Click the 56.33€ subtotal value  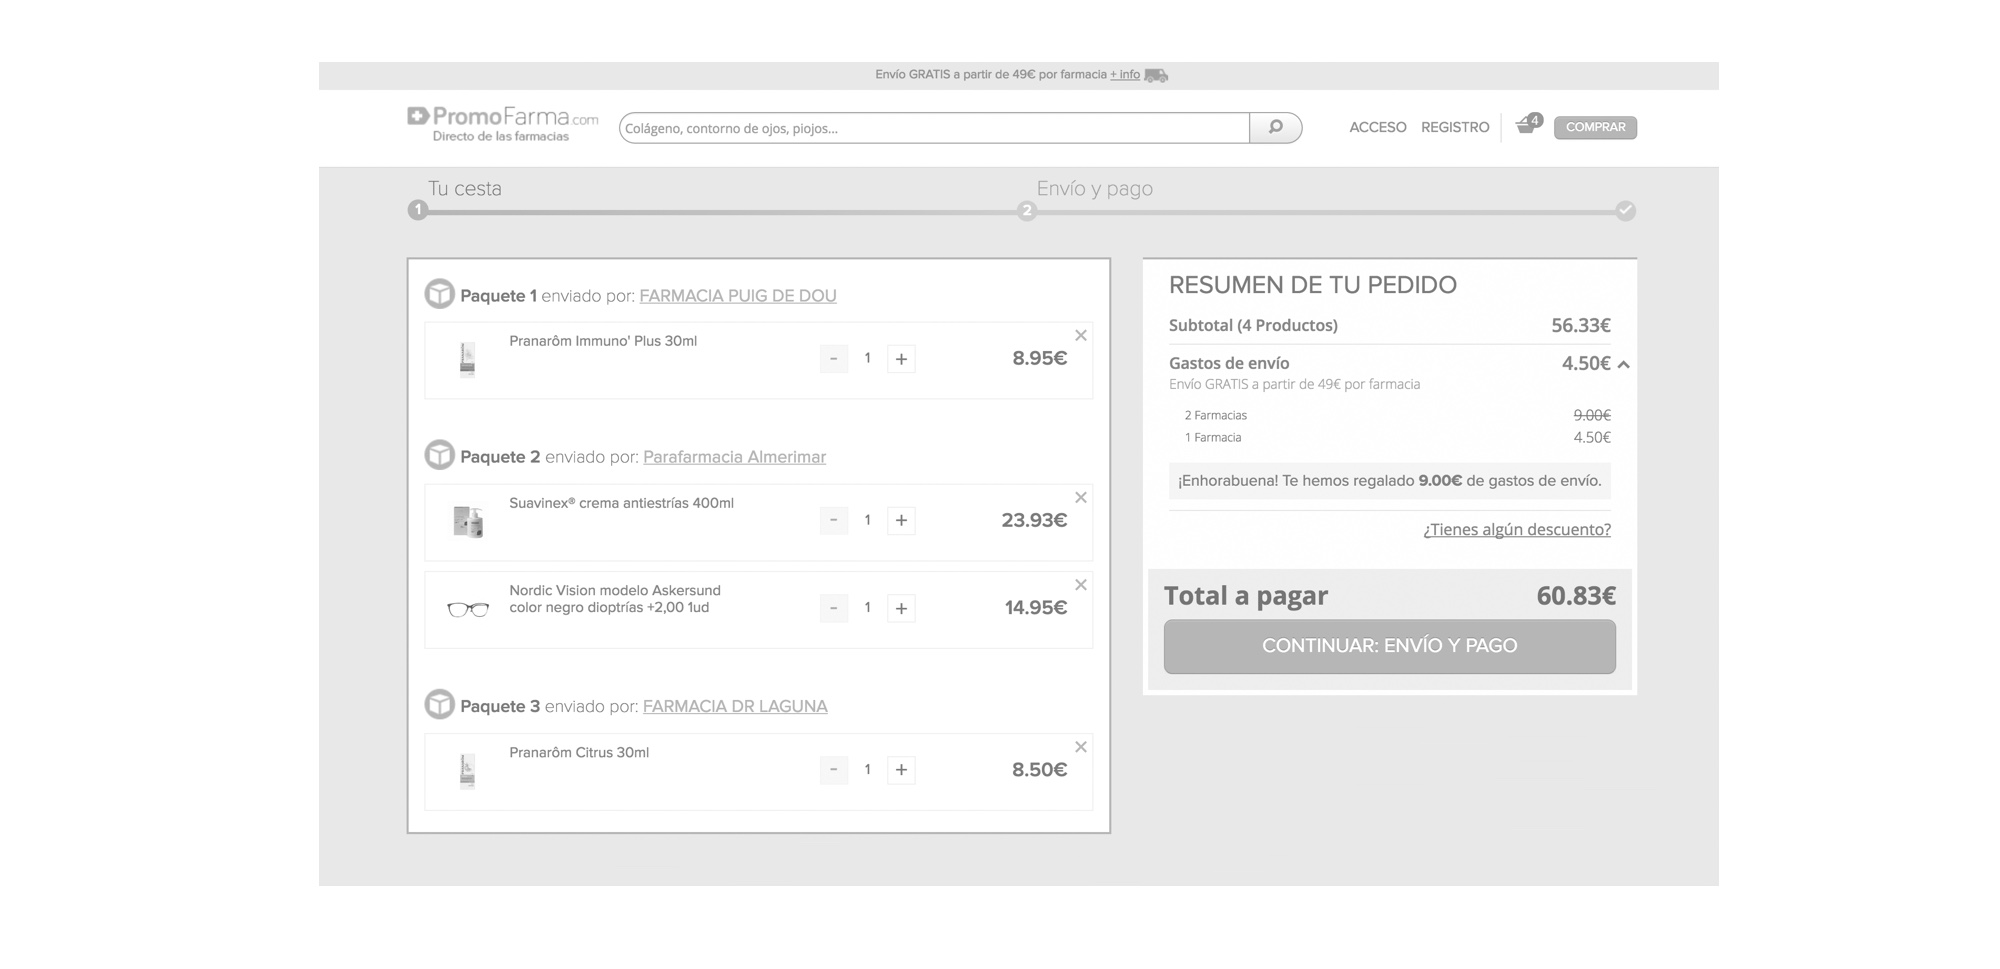pos(1581,325)
